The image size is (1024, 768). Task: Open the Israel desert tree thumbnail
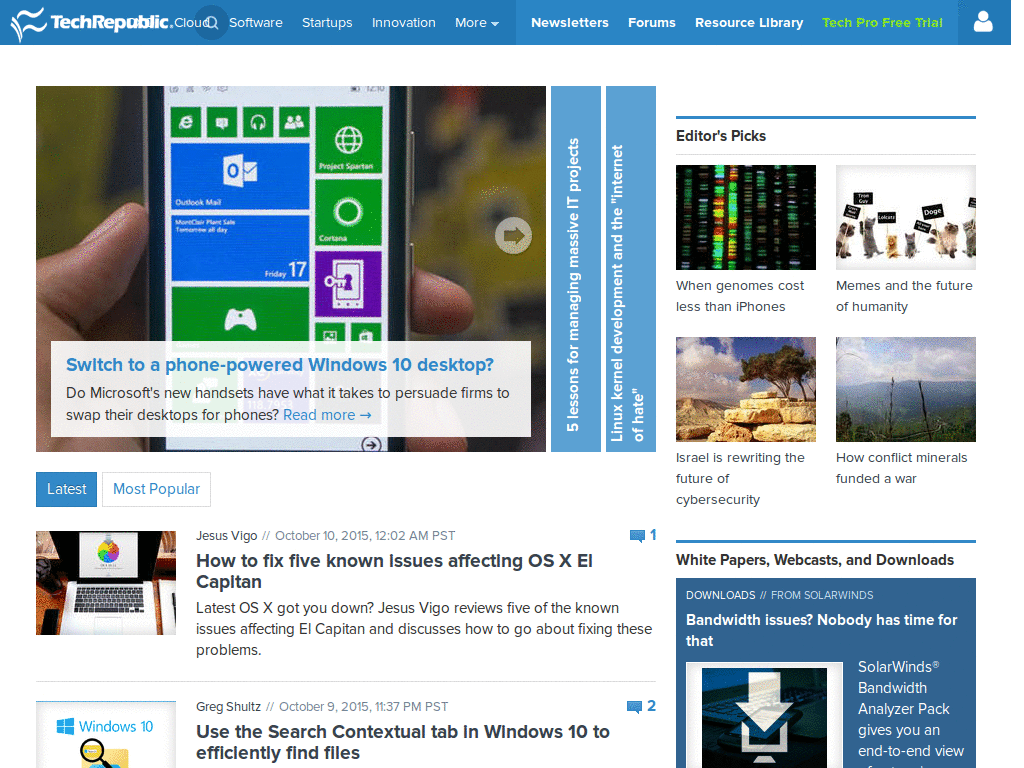coord(746,389)
